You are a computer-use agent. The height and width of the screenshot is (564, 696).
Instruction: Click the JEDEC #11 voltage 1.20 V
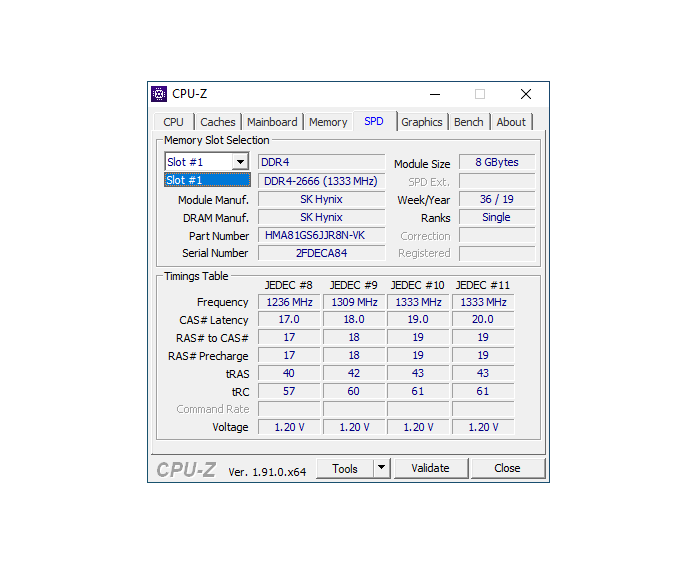click(x=483, y=427)
